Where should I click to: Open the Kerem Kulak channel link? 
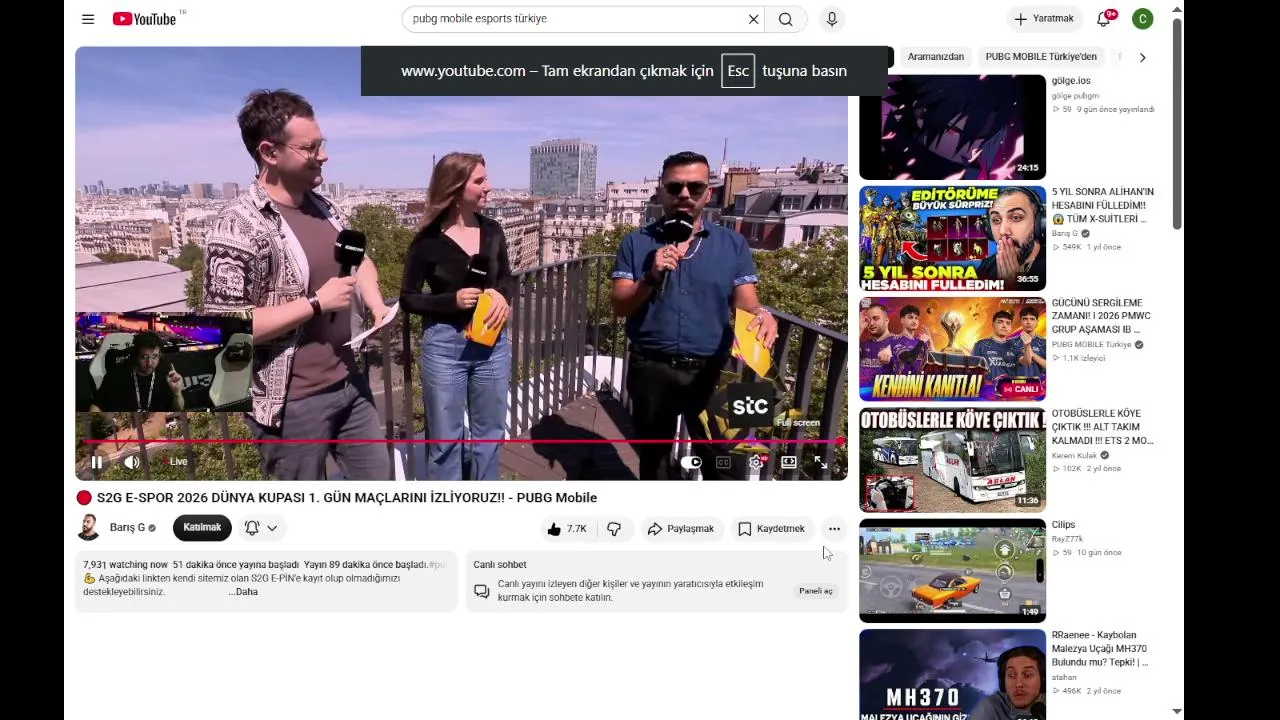point(1074,456)
